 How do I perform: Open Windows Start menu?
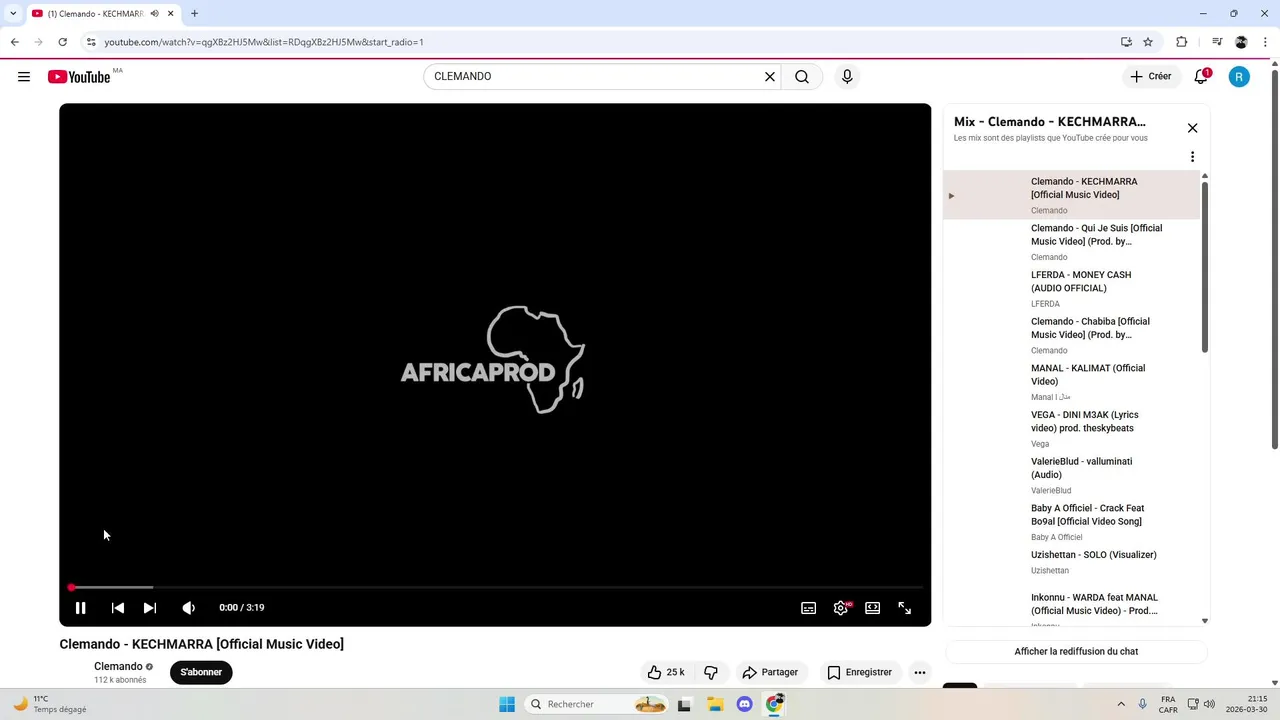pos(507,704)
